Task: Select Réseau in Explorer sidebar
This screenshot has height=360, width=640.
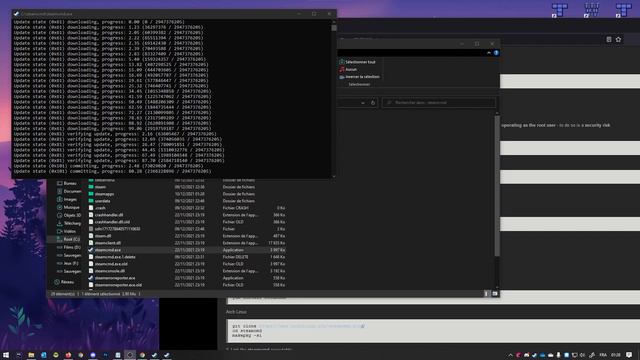Action: coord(64,282)
